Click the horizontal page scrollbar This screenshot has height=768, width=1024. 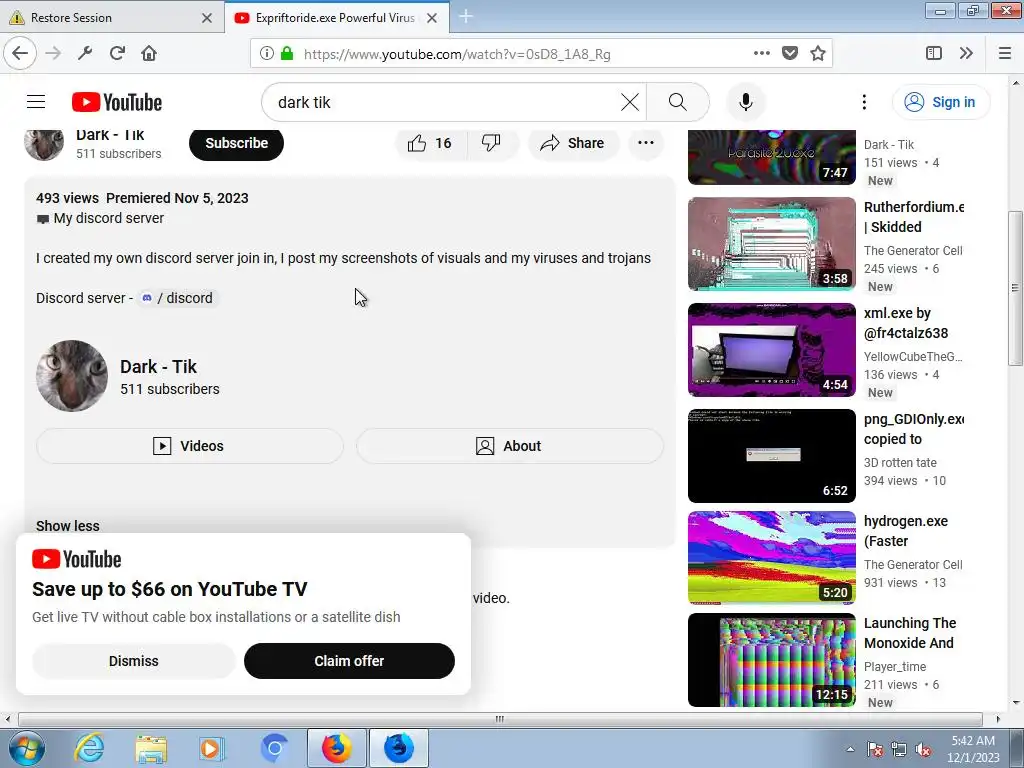click(500, 719)
